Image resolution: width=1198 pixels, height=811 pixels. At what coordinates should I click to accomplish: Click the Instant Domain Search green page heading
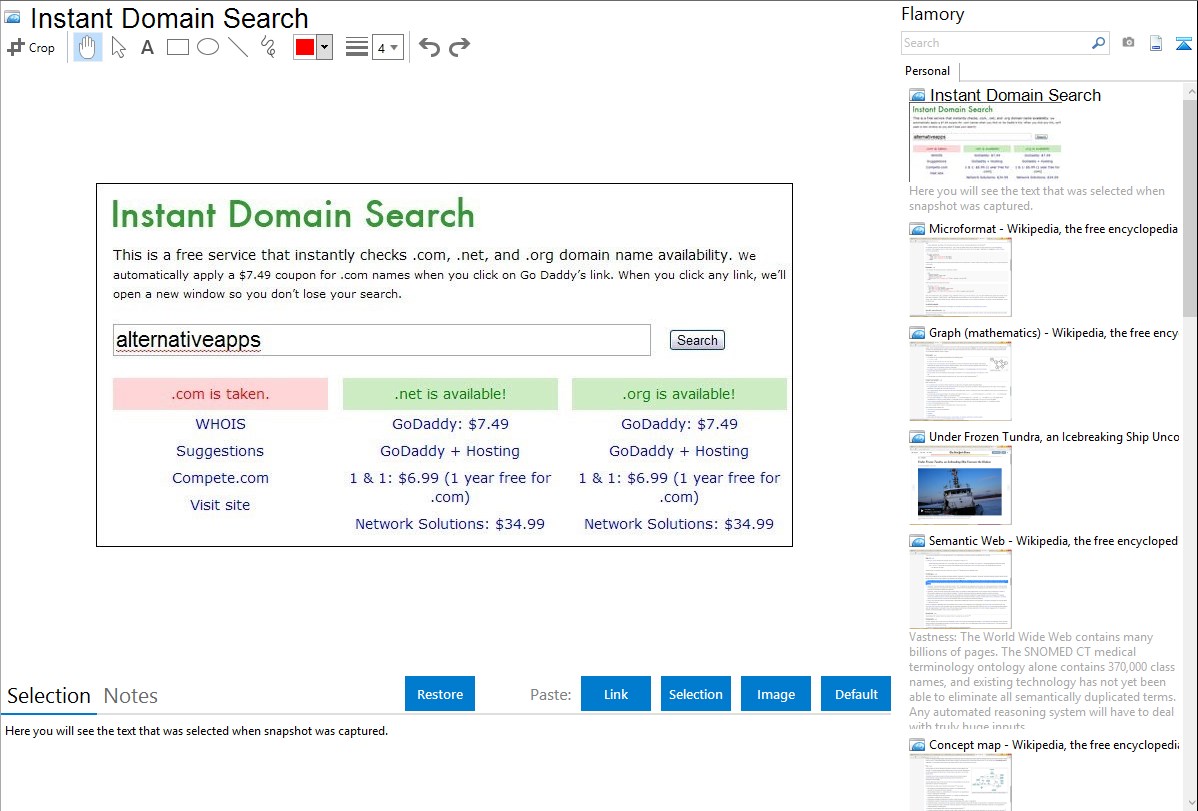click(x=293, y=214)
